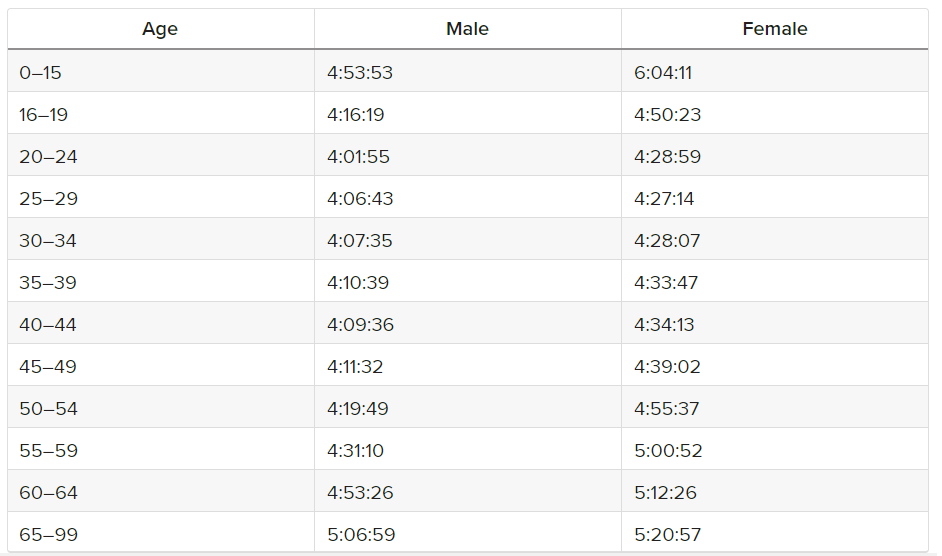Select female time 5:00:52
This screenshot has width=942, height=556.
click(x=668, y=451)
